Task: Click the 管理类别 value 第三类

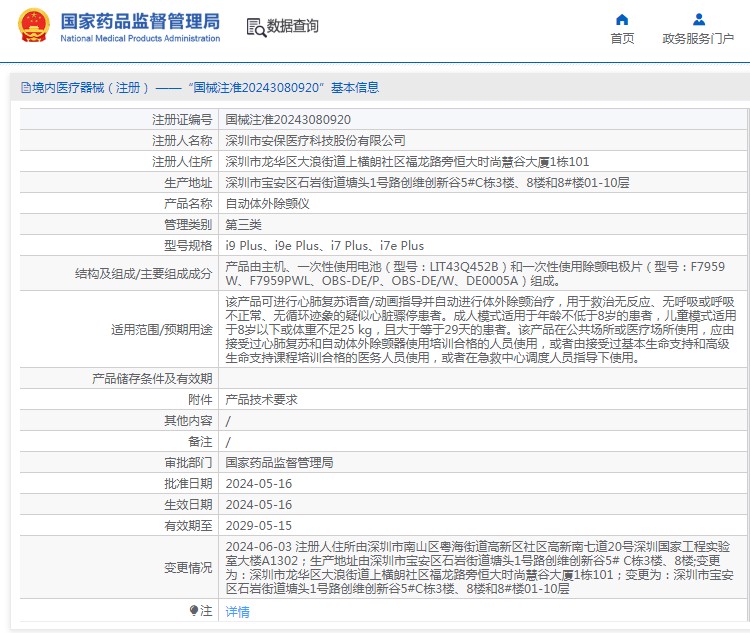Action: 246,224
